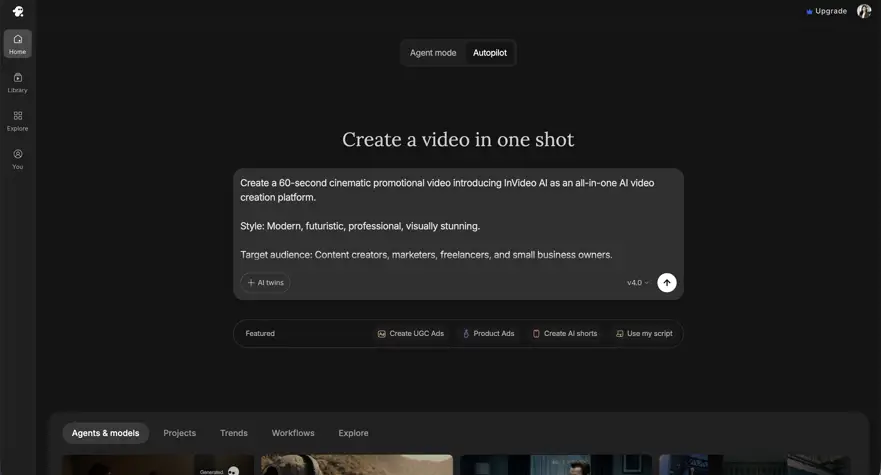Open the desert landscape thumbnail card
881x475 pixels.
pyautogui.click(x=357, y=465)
